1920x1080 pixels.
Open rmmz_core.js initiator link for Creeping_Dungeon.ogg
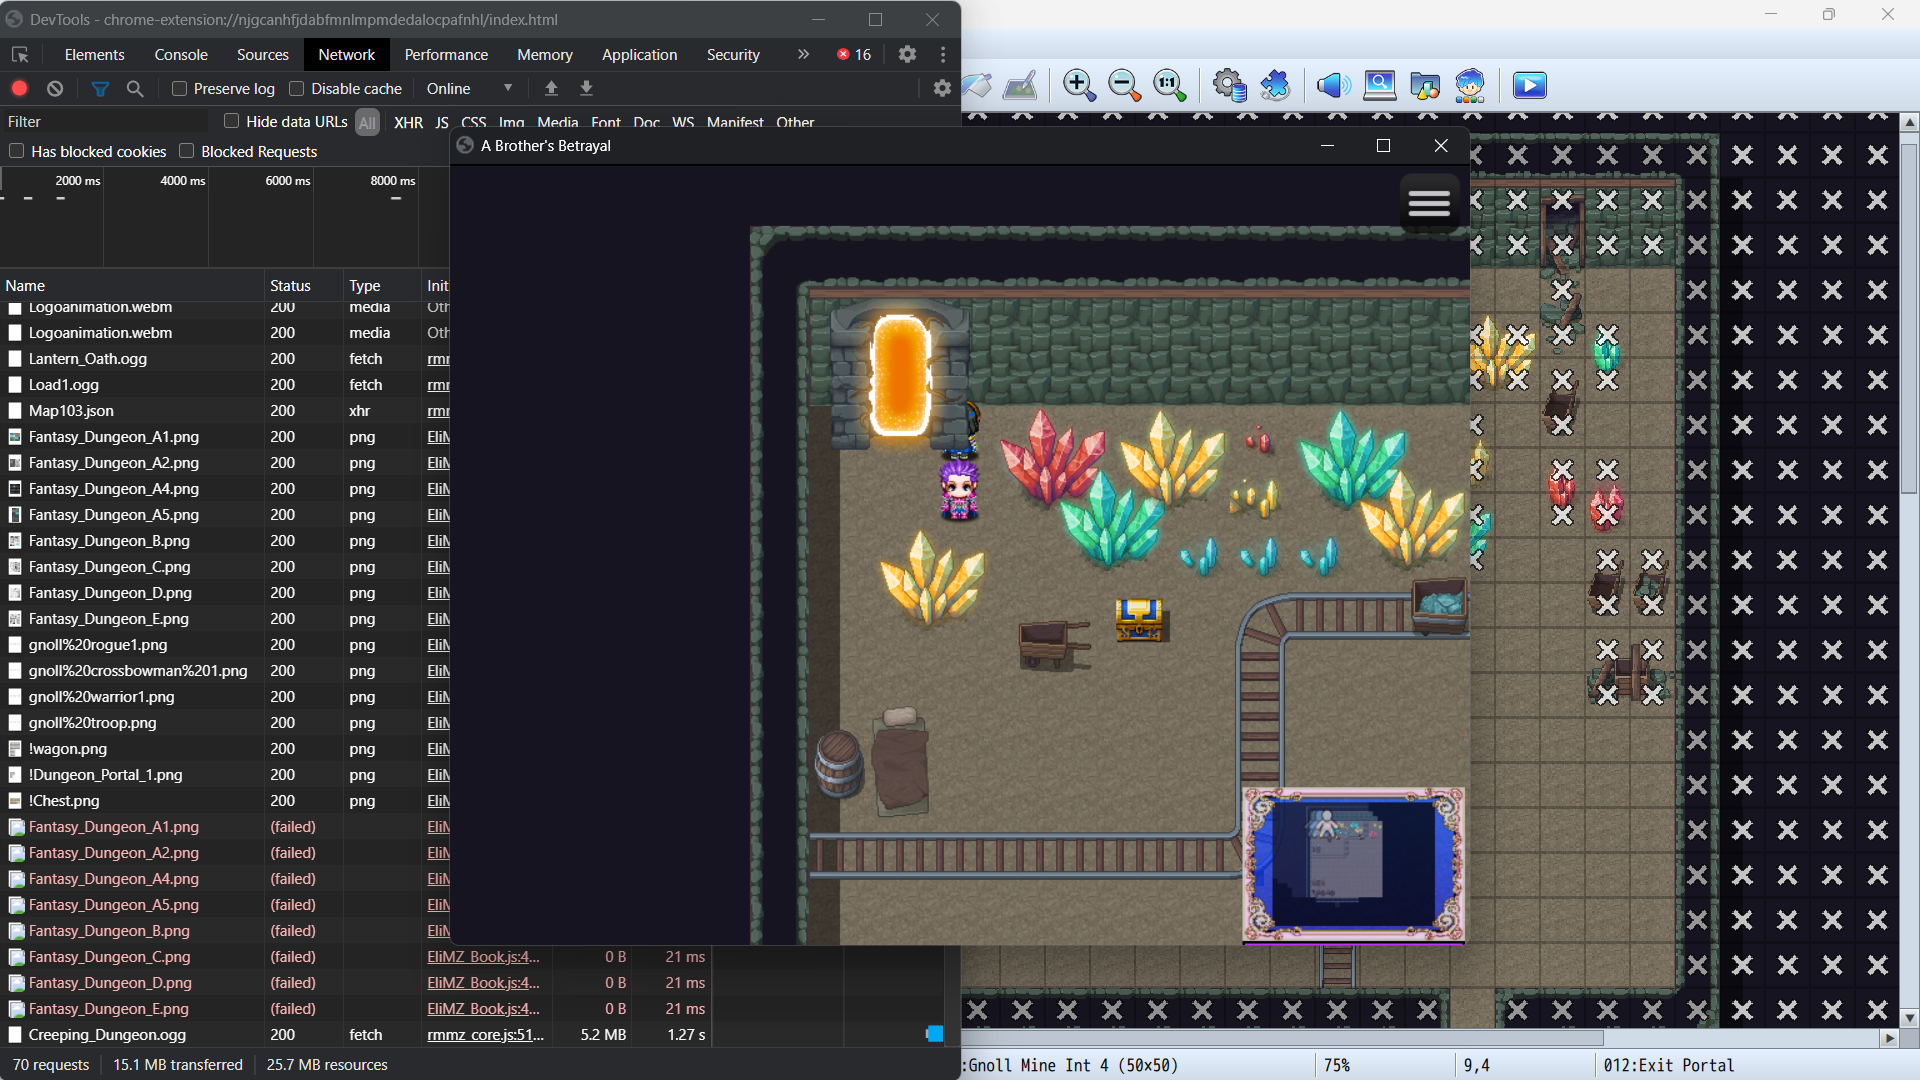click(485, 1035)
